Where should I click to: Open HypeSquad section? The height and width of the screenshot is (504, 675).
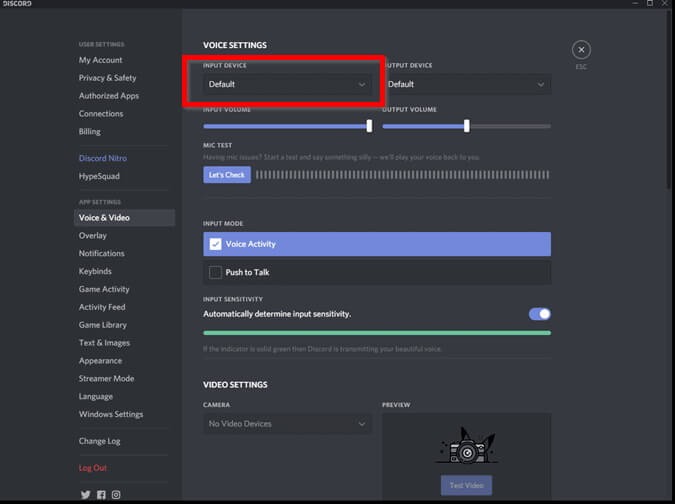(x=99, y=176)
